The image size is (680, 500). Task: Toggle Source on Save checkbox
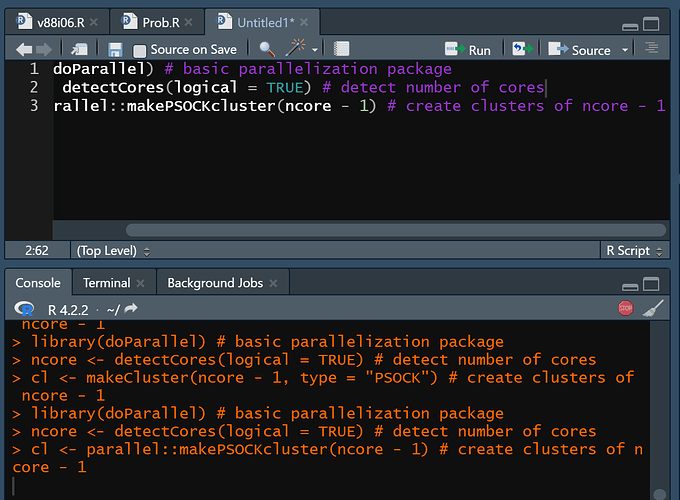[x=140, y=51]
